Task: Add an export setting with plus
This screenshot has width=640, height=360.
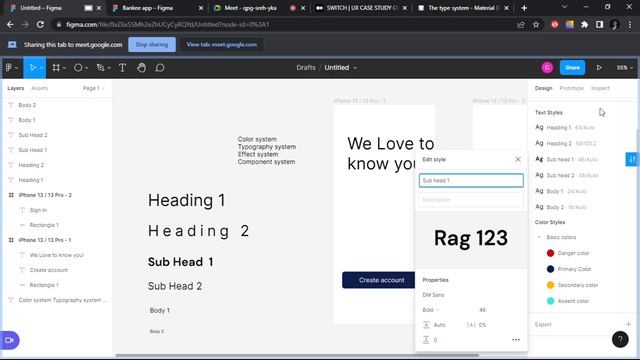Action: click(628, 324)
